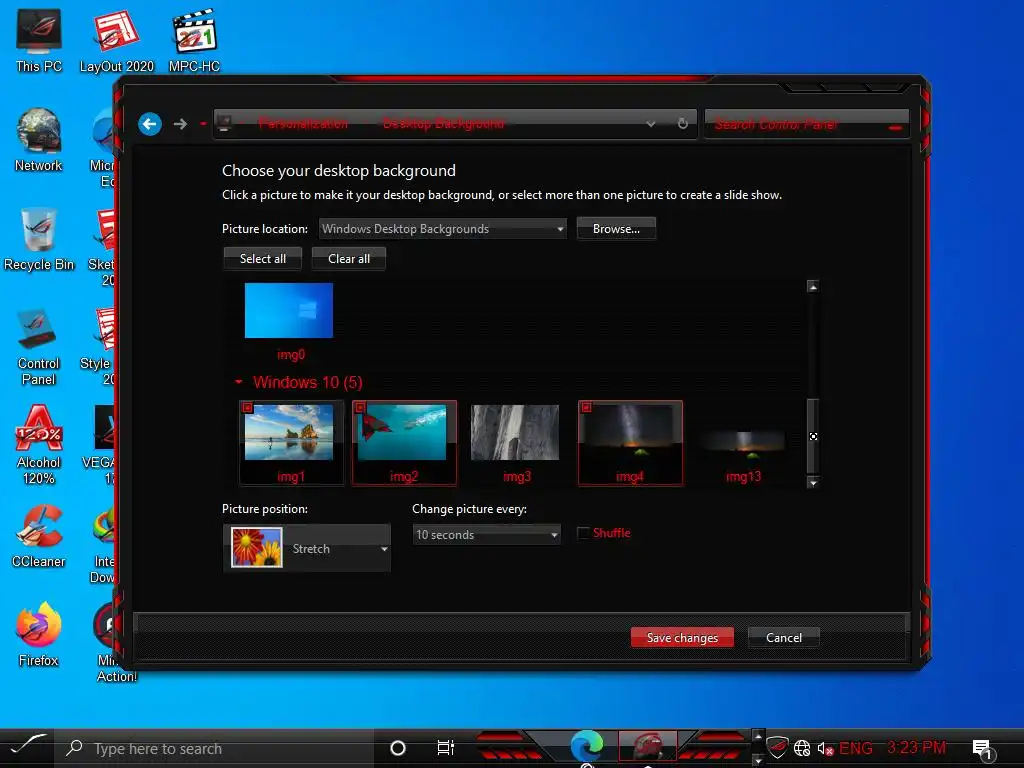The height and width of the screenshot is (768, 1024).
Task: Collapse the Windows 10 (5) group
Action: [239, 382]
